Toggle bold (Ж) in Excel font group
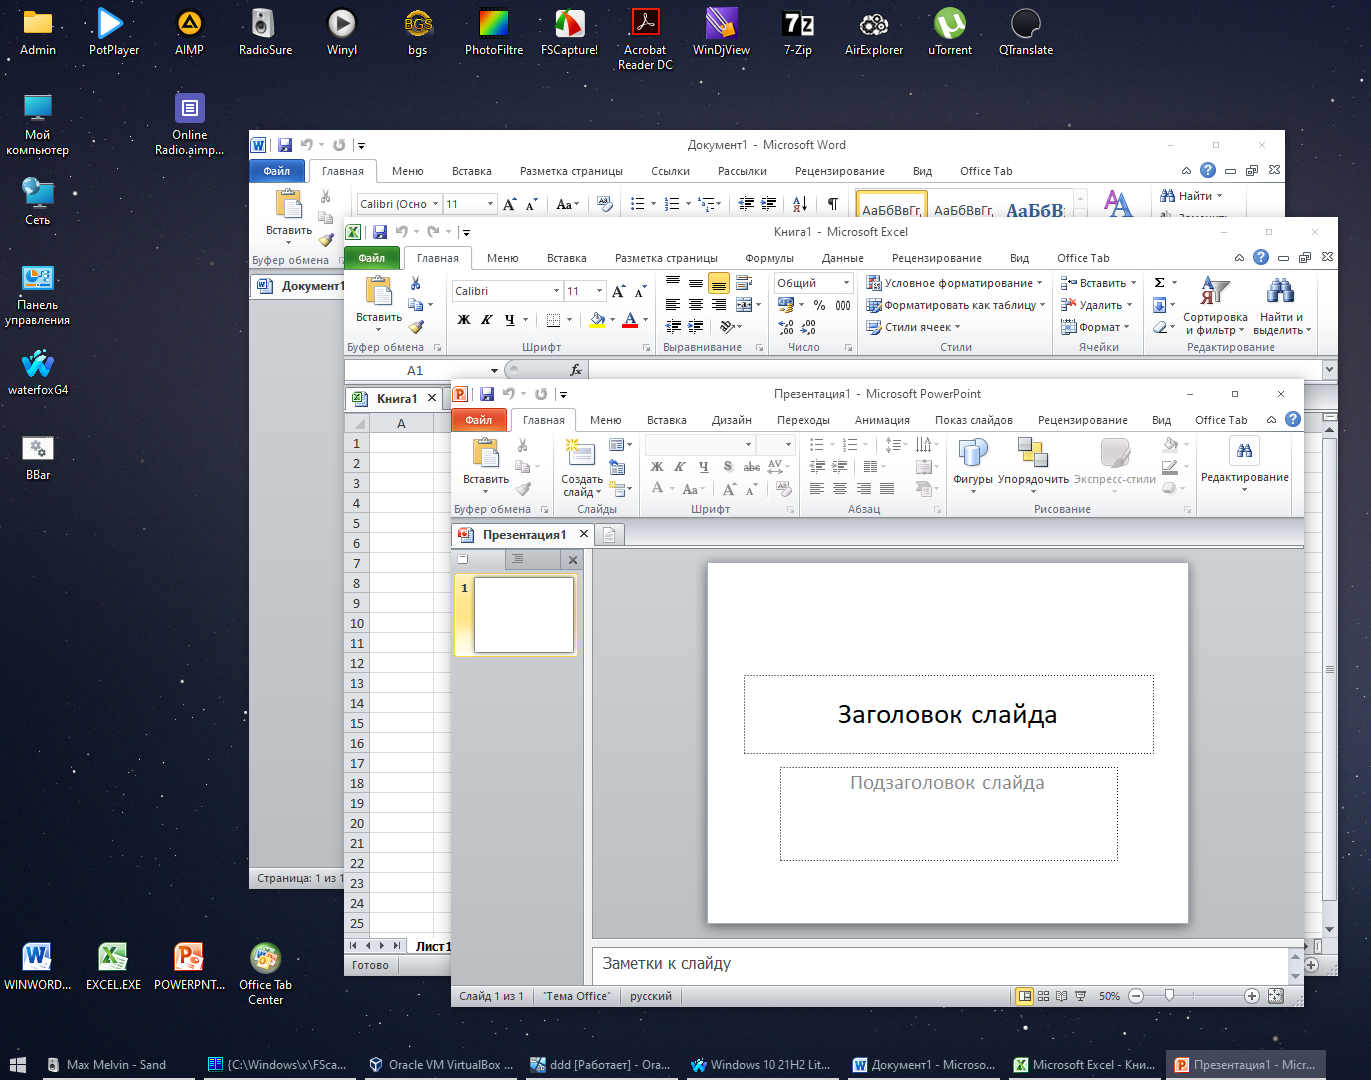 463,320
